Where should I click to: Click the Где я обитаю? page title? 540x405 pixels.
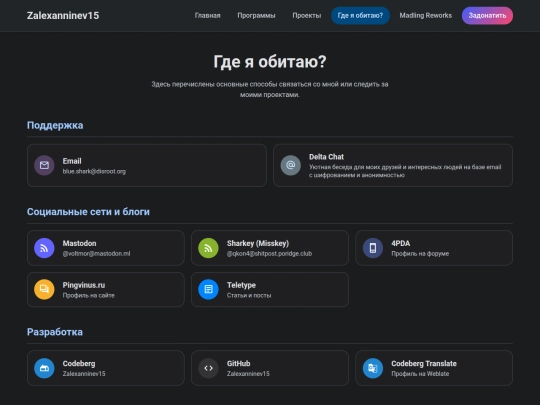point(270,62)
